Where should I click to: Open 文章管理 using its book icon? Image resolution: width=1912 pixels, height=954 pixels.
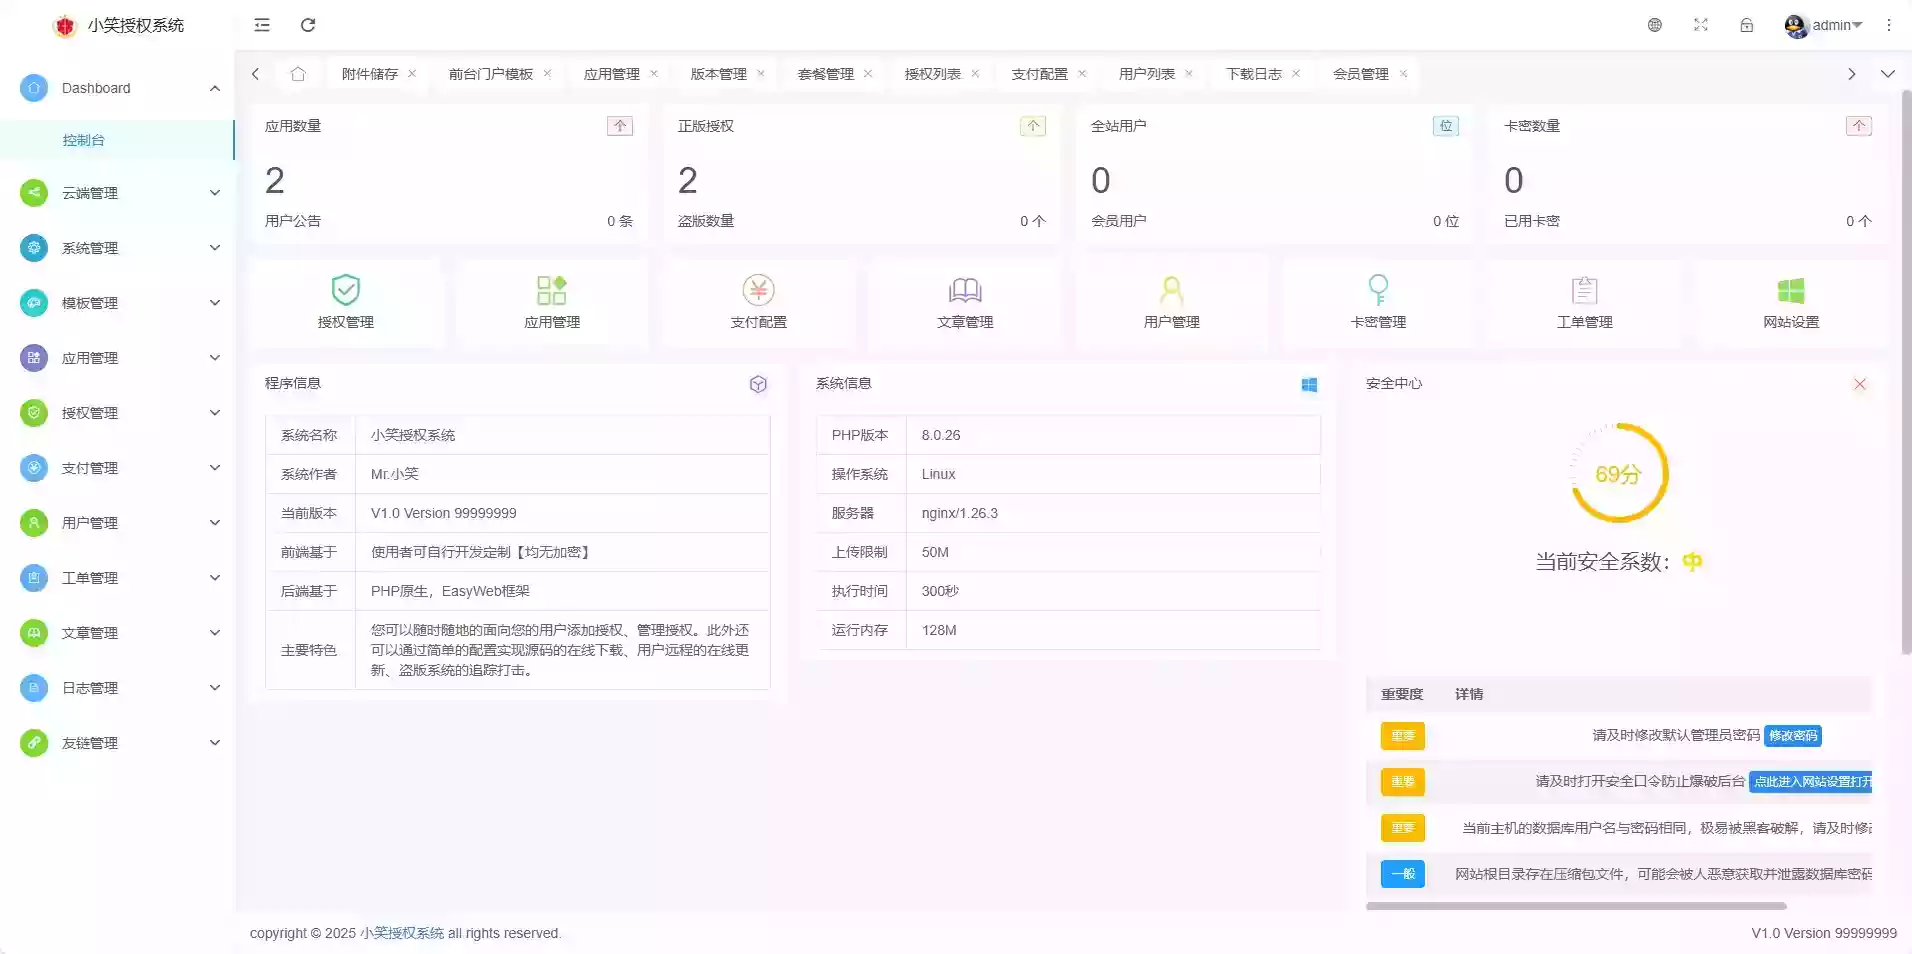tap(964, 291)
